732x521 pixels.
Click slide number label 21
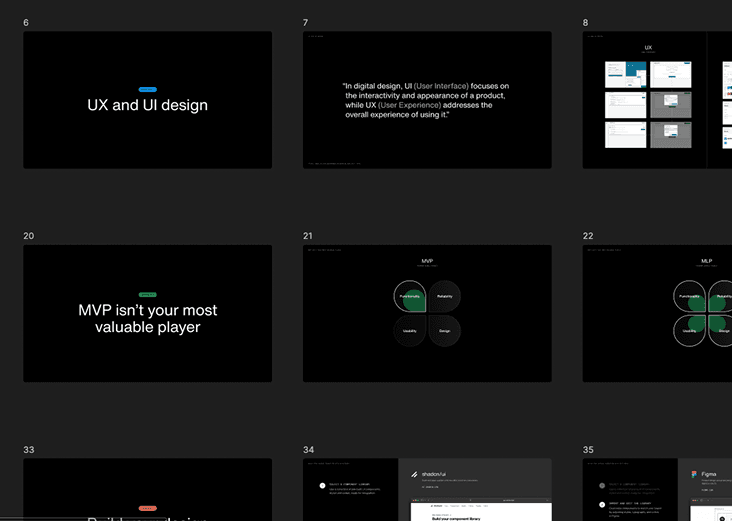pyautogui.click(x=308, y=236)
